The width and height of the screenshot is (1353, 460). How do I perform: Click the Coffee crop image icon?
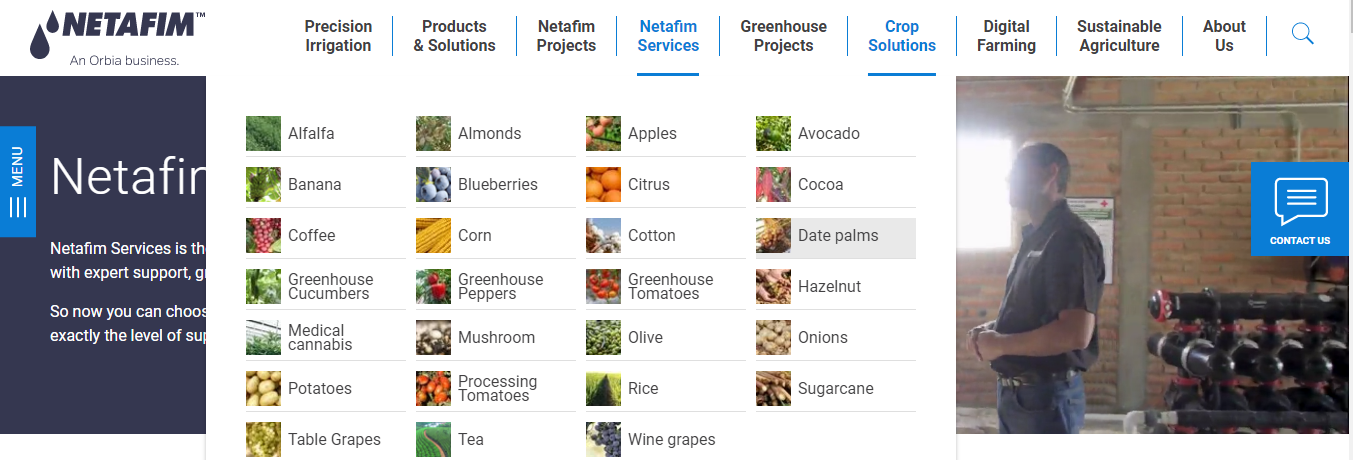point(263,236)
